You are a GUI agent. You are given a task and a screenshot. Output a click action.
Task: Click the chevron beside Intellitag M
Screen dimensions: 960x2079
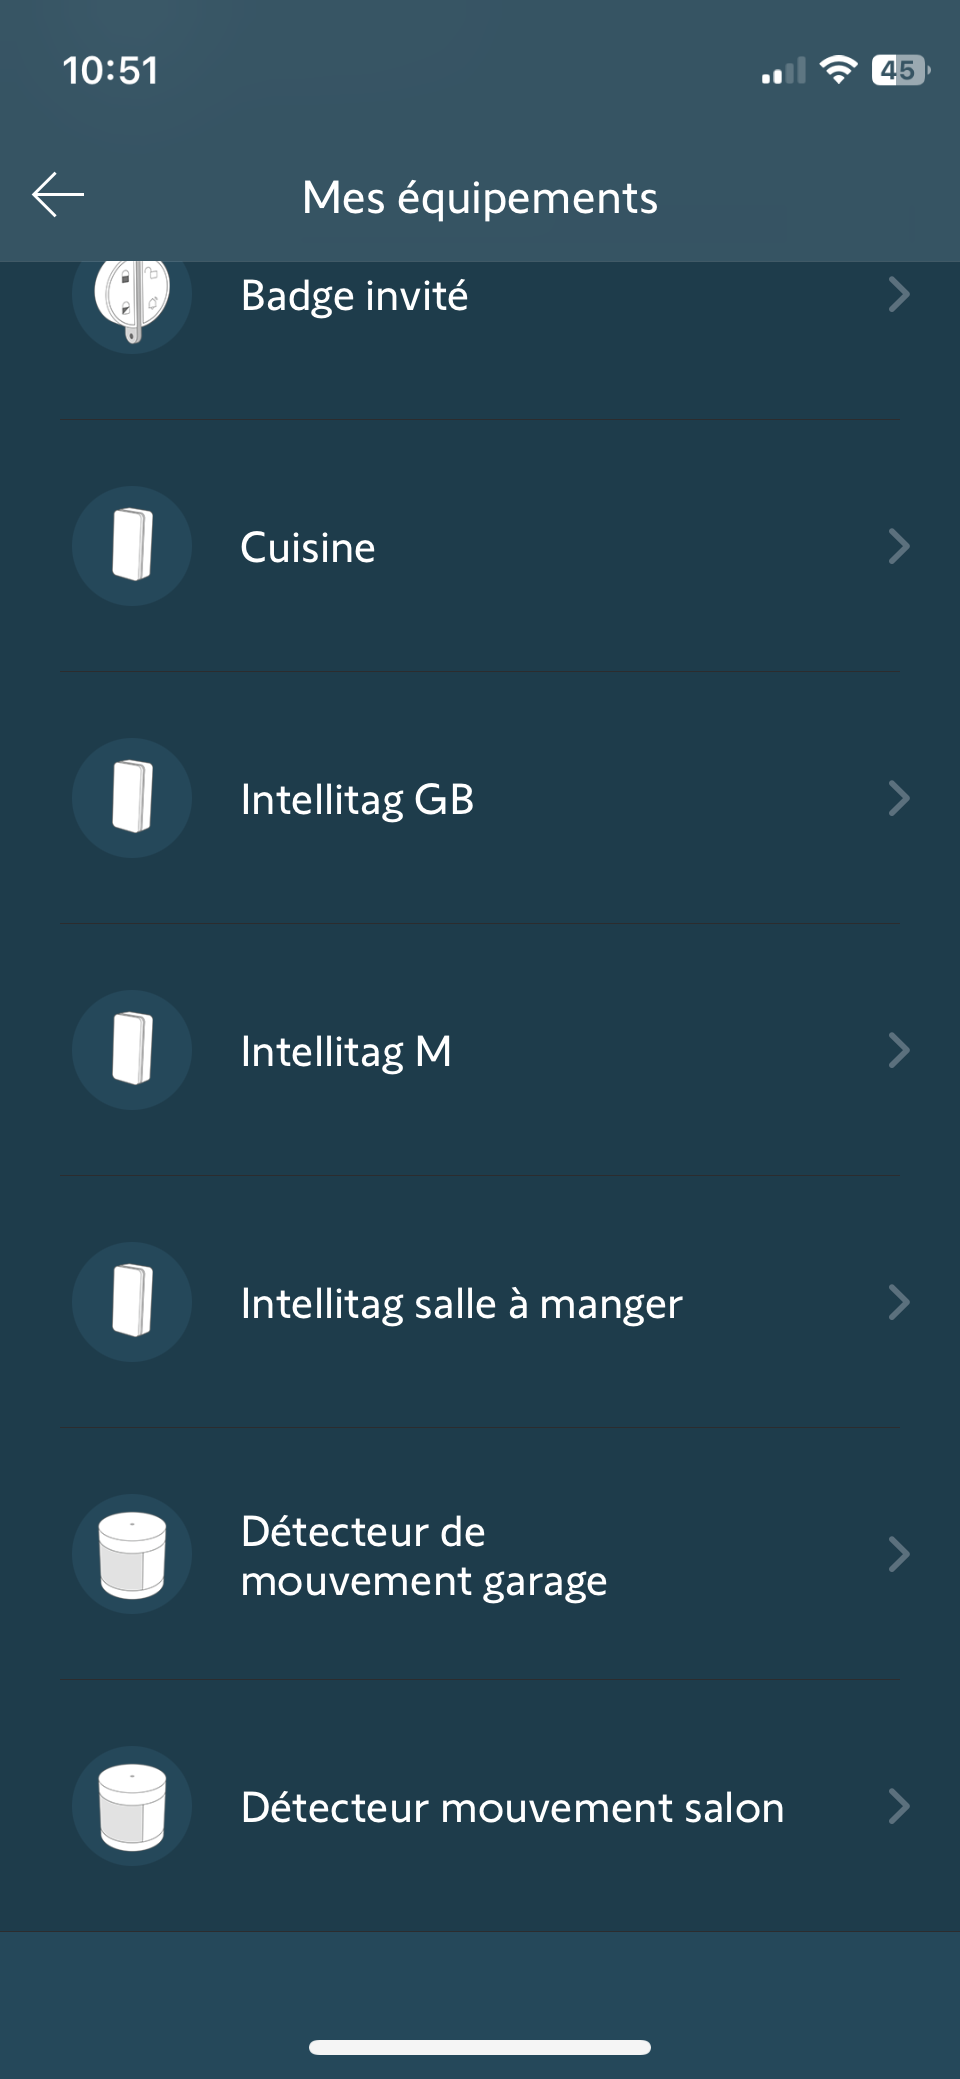pos(898,1050)
